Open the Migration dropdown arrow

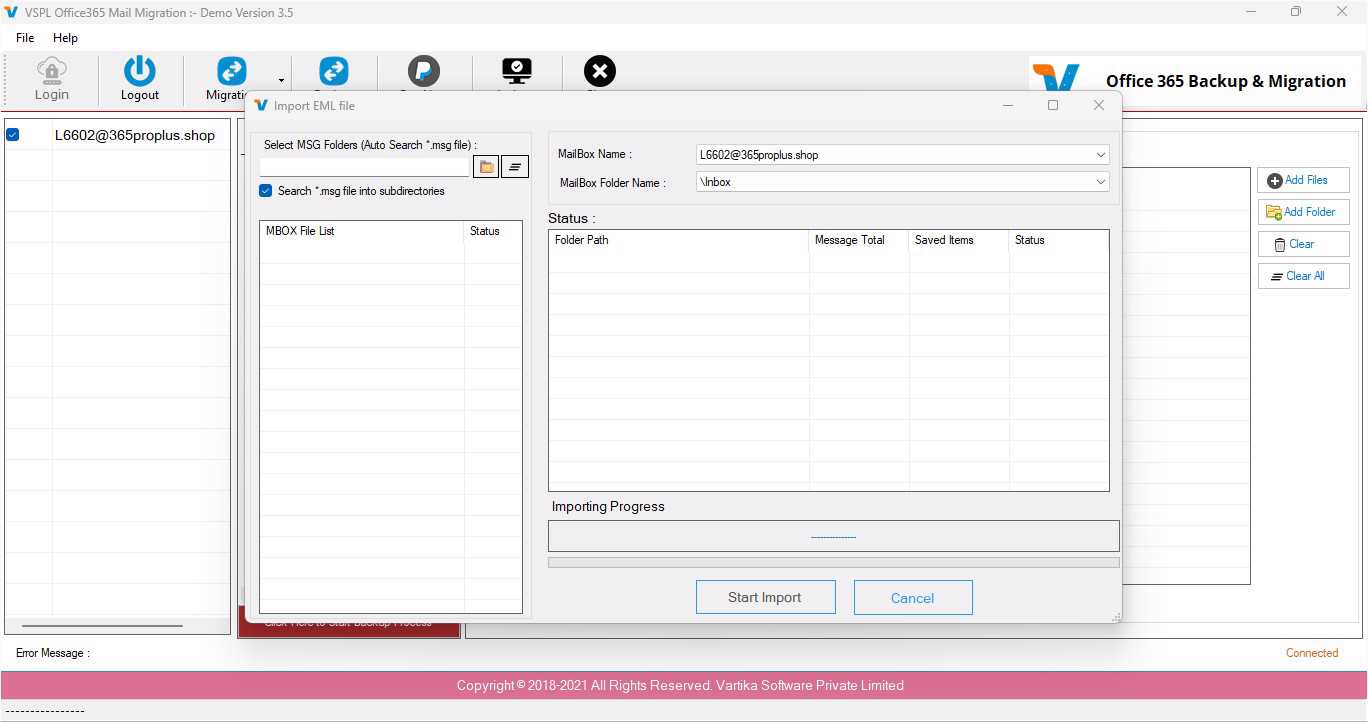click(x=281, y=80)
